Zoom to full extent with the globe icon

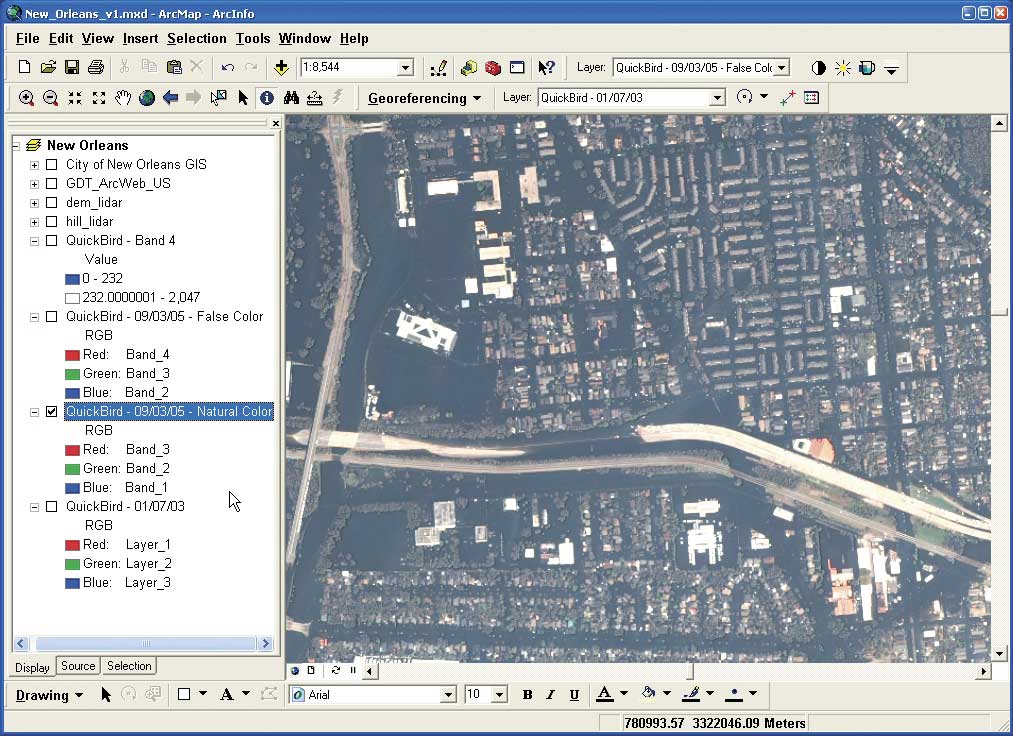[147, 98]
